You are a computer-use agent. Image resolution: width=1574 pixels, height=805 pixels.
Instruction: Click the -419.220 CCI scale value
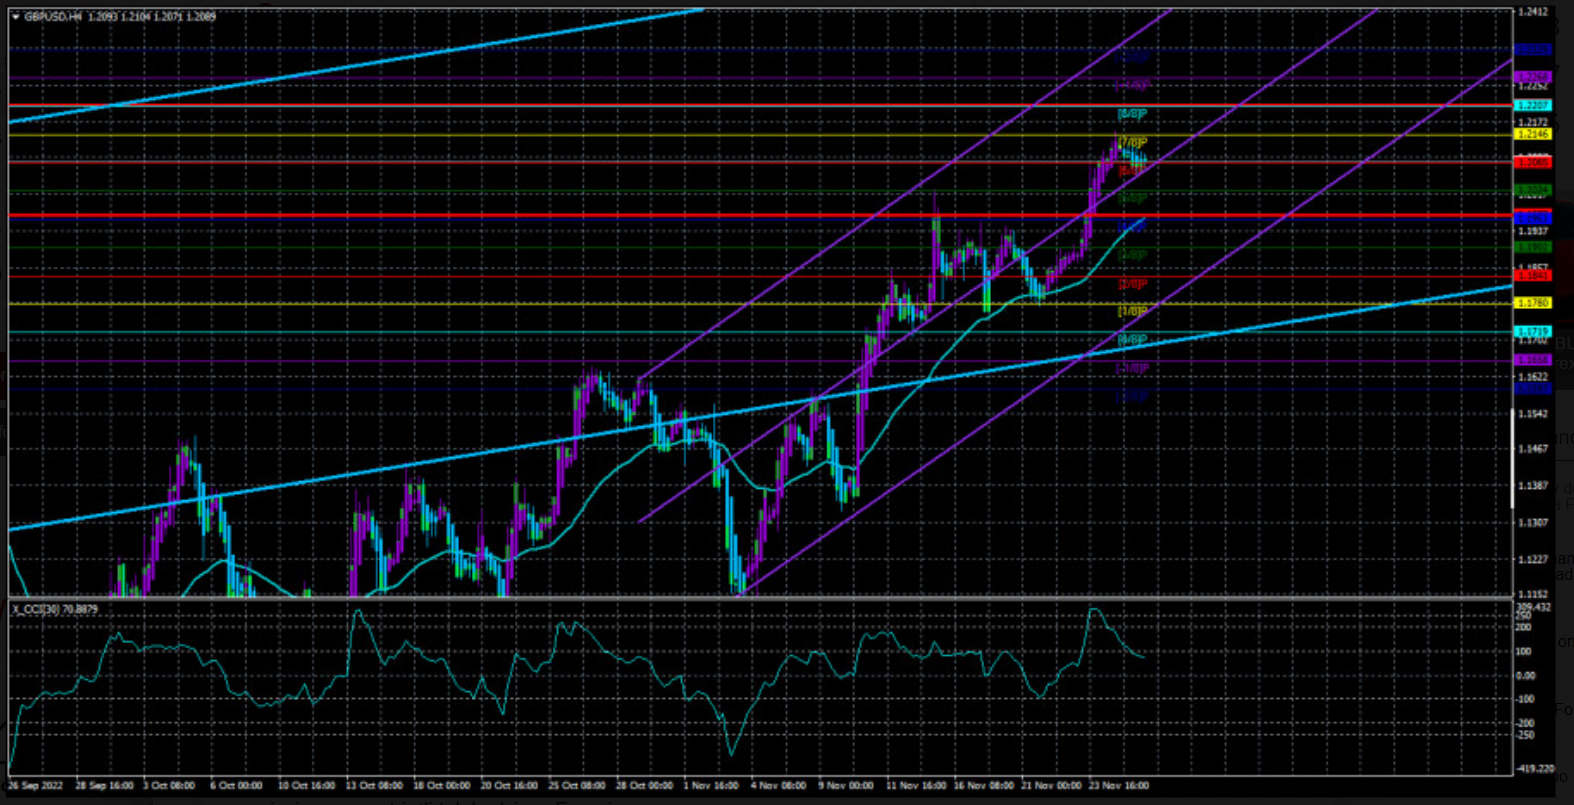(1535, 769)
